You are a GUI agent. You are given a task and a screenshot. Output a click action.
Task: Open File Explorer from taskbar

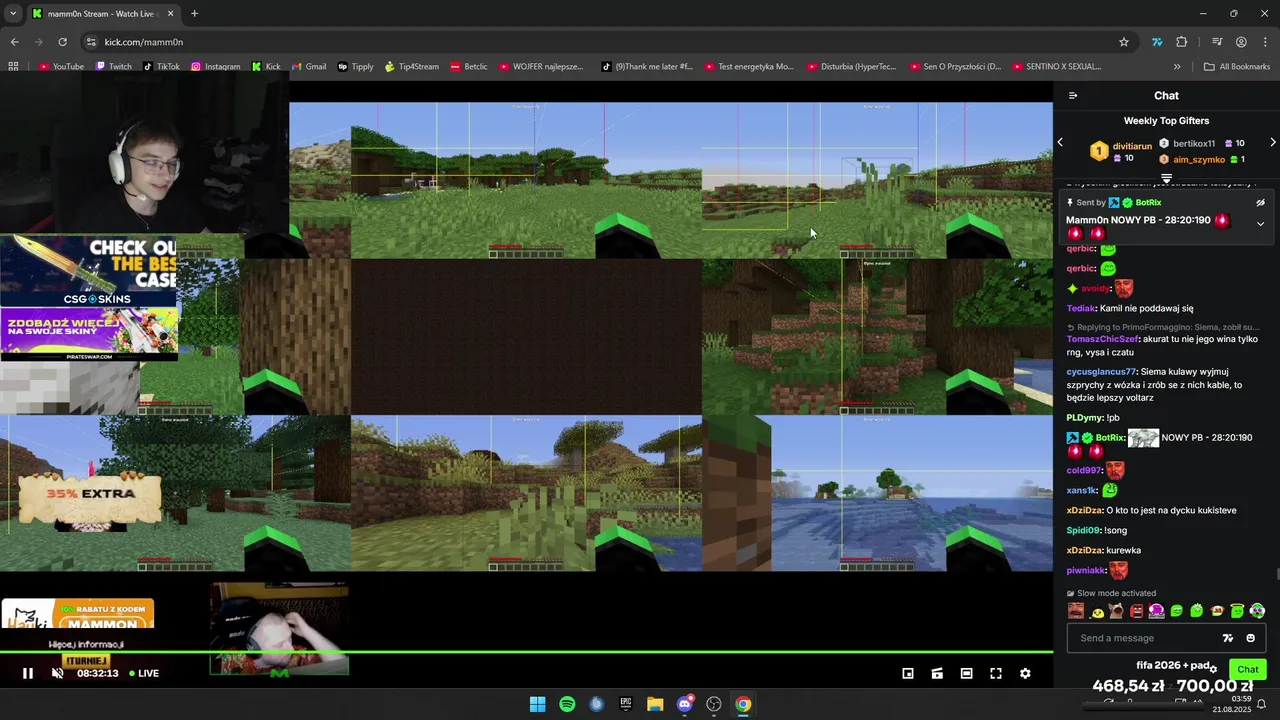[x=655, y=704]
